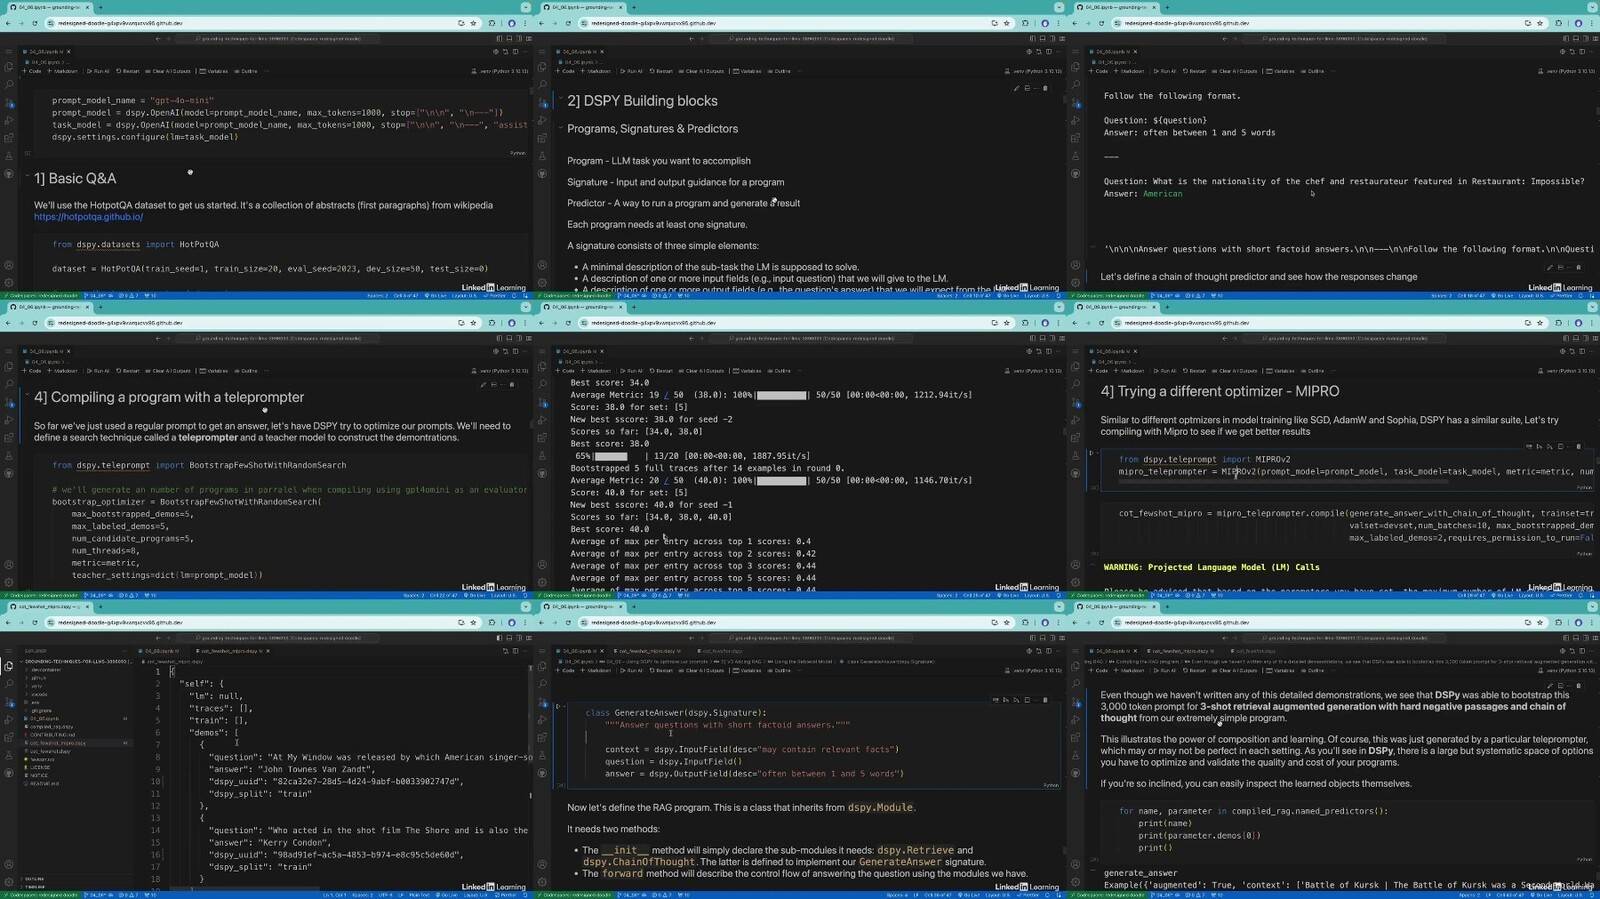Open Chrome three-dot menu in Best score window

coord(1057,323)
